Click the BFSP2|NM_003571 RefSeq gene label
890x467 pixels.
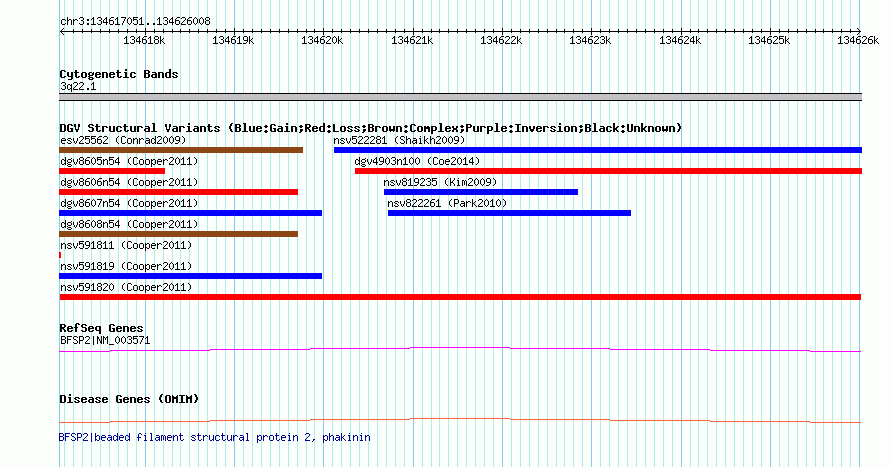105,340
